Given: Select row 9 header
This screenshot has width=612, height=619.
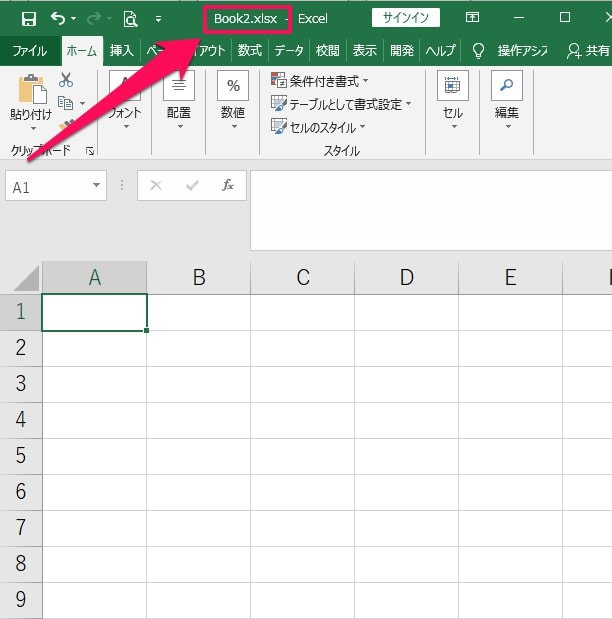Looking at the screenshot, I should click(x=21, y=600).
